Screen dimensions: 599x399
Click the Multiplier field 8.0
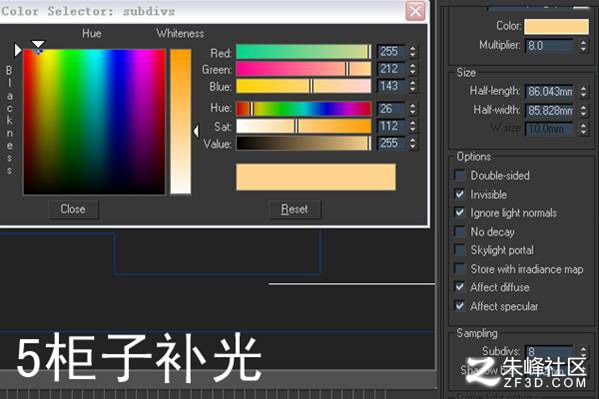click(x=549, y=46)
